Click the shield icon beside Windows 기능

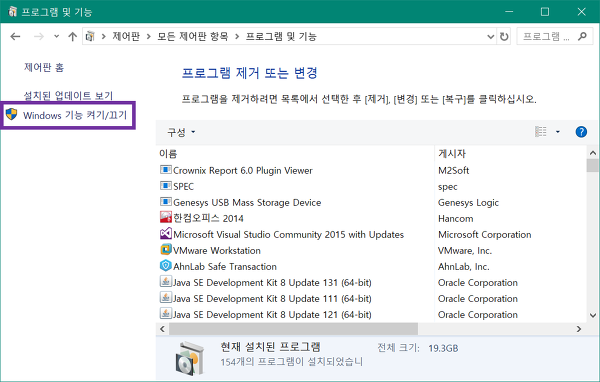click(x=11, y=114)
